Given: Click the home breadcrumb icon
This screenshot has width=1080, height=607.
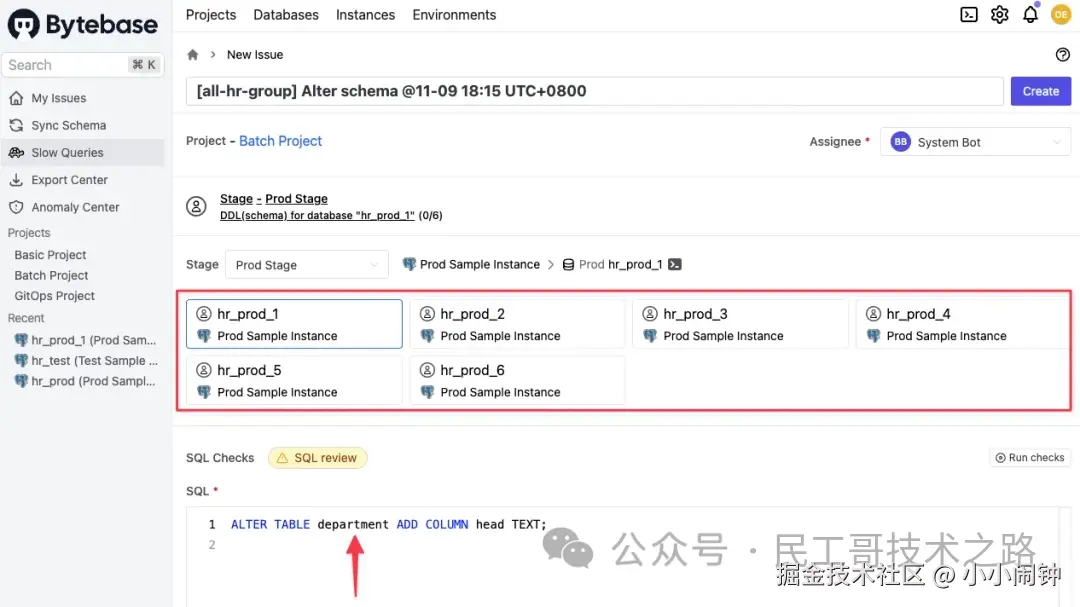Looking at the screenshot, I should tap(193, 54).
